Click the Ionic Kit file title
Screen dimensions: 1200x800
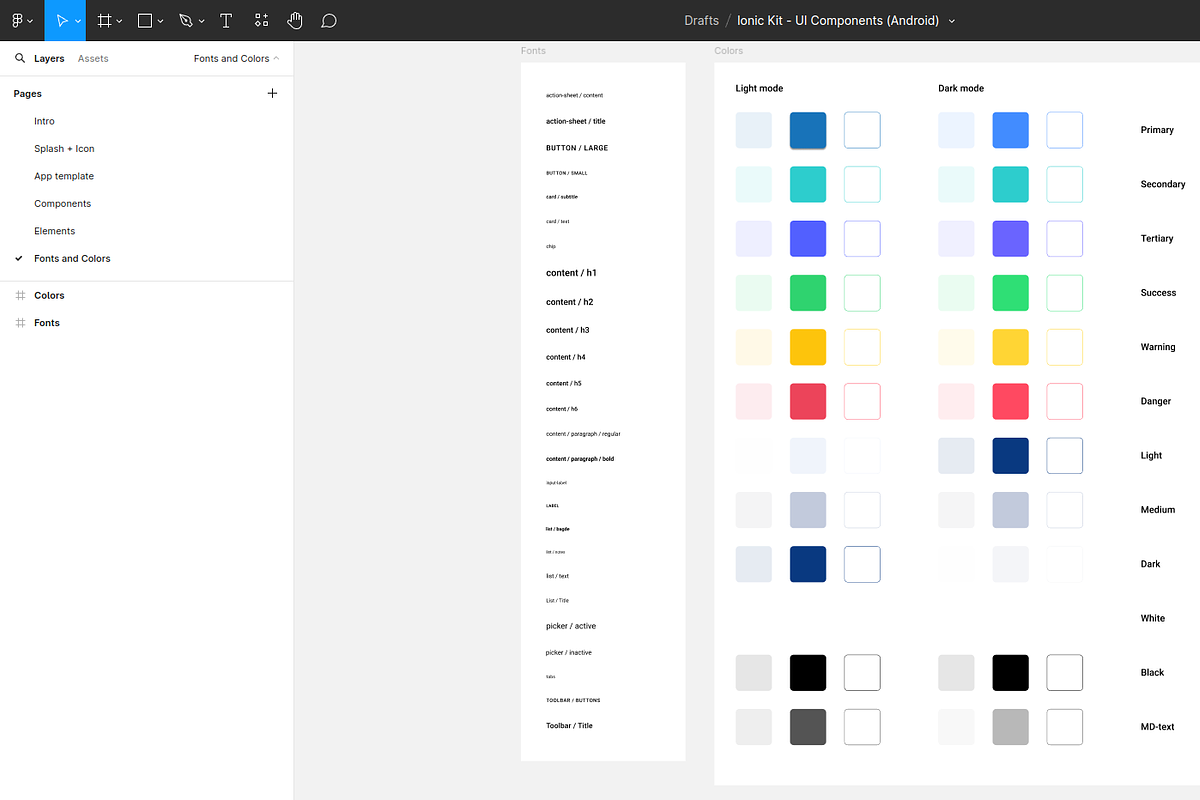click(x=838, y=20)
